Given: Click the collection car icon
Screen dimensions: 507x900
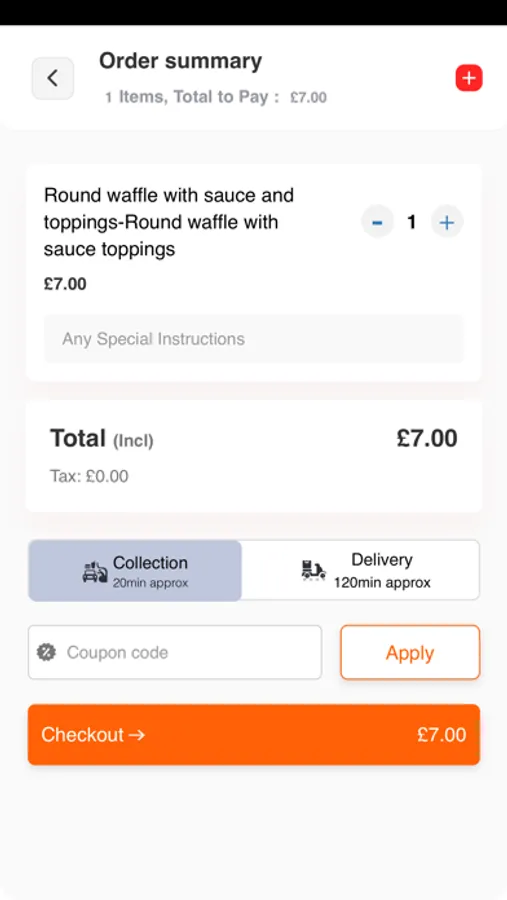Looking at the screenshot, I should (95, 572).
